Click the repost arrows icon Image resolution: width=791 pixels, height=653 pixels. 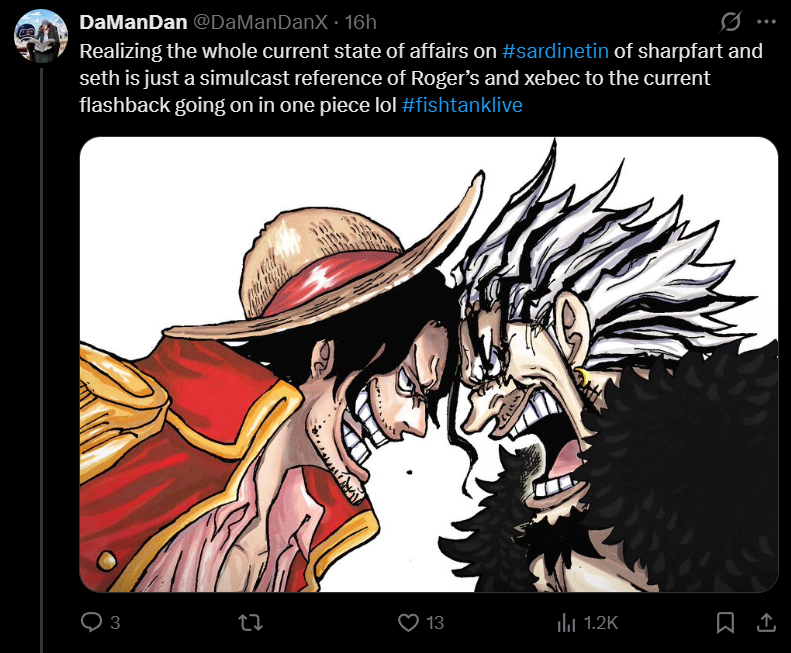pos(250,622)
